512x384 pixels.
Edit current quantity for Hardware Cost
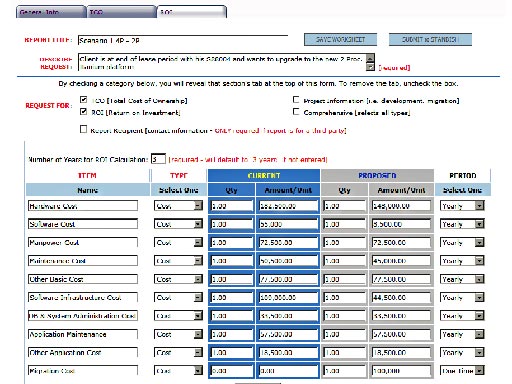click(232, 206)
